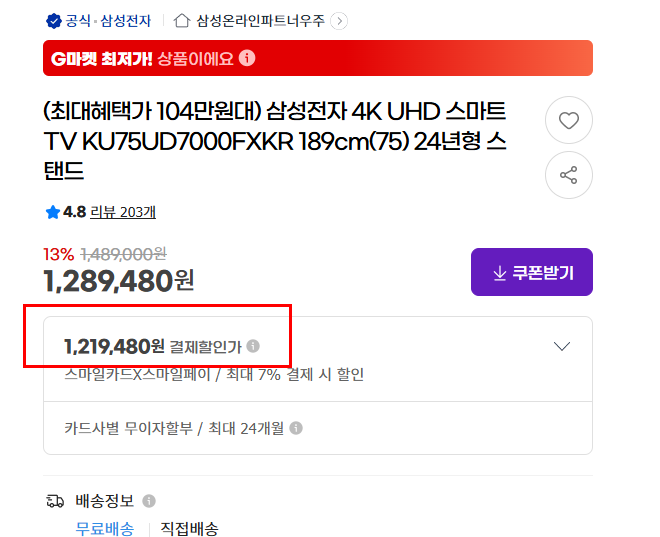
Task: Click info icon next to 배송정보
Action: point(149,500)
